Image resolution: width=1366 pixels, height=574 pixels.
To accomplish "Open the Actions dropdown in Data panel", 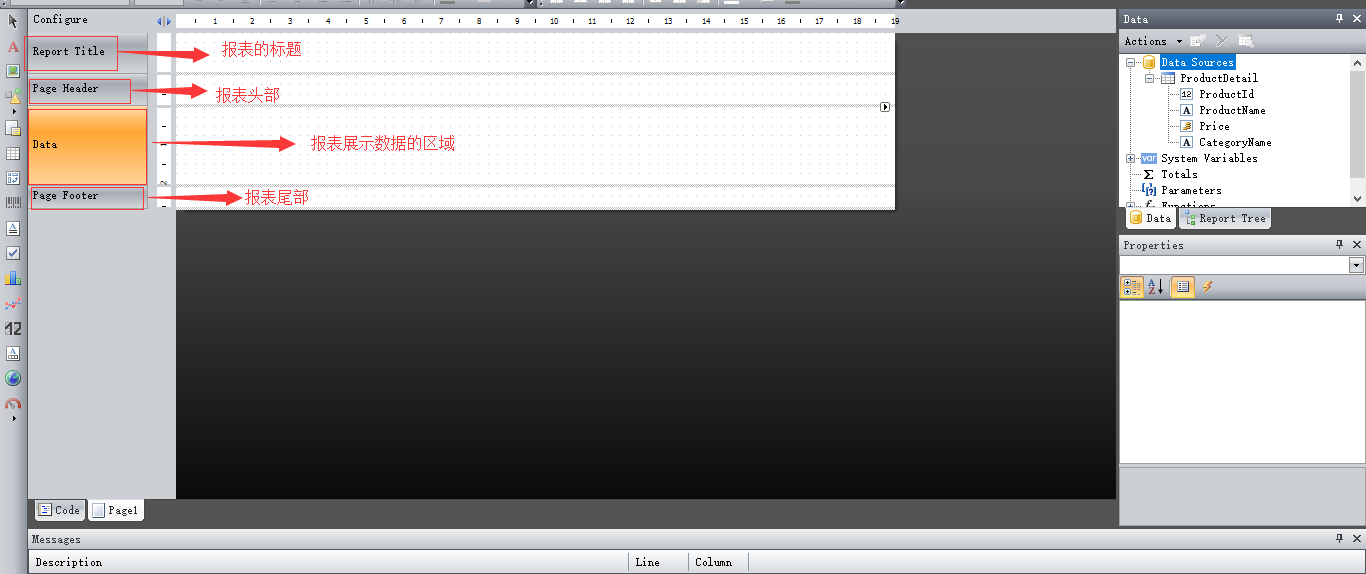I will 1153,41.
